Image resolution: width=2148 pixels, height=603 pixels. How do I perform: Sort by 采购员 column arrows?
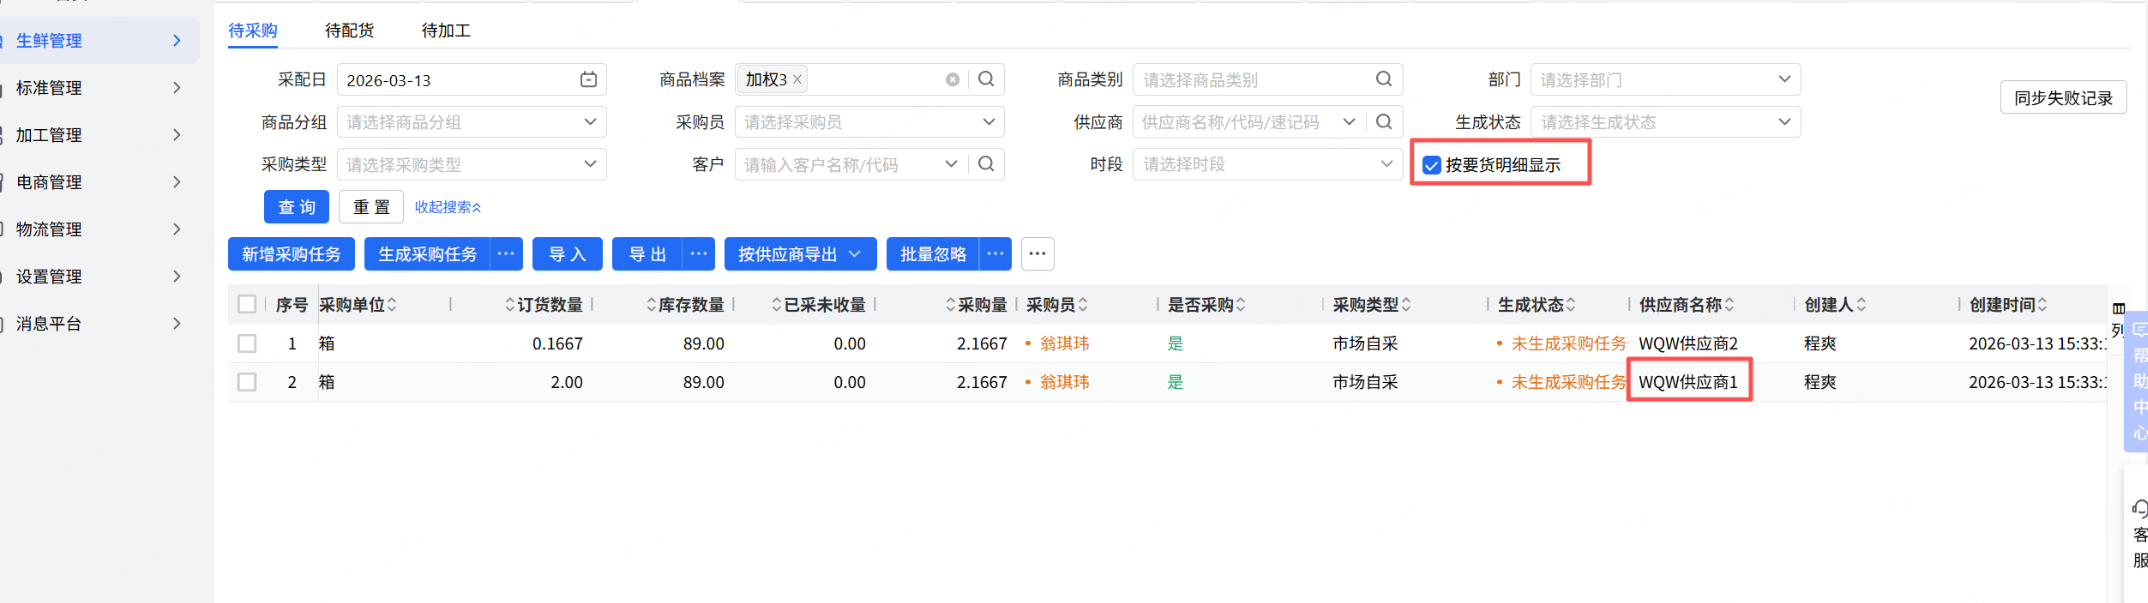[1083, 305]
